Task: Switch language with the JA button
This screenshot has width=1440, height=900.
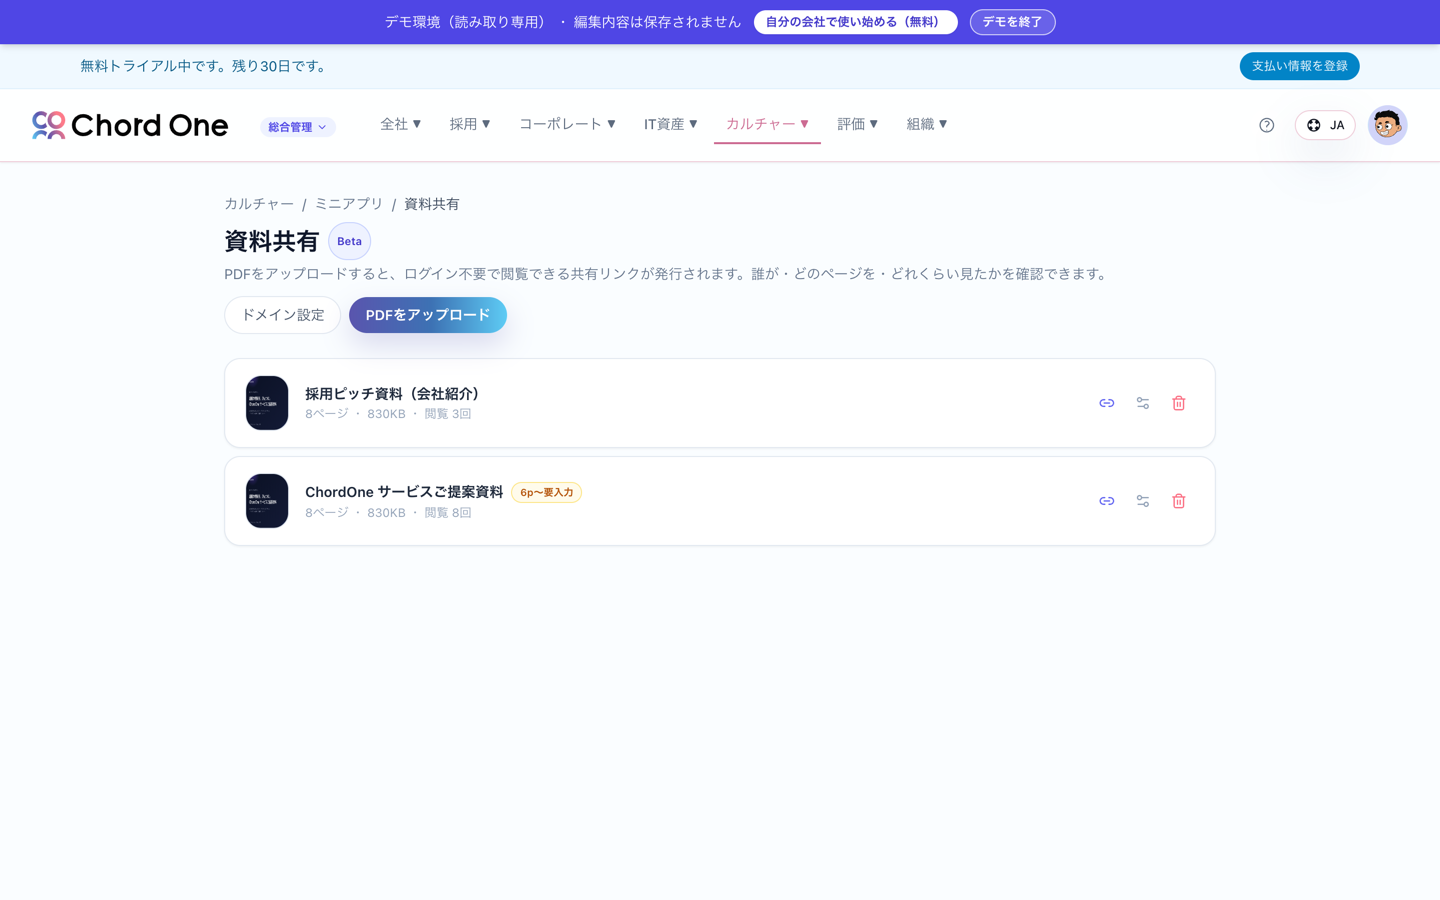Action: click(x=1324, y=125)
